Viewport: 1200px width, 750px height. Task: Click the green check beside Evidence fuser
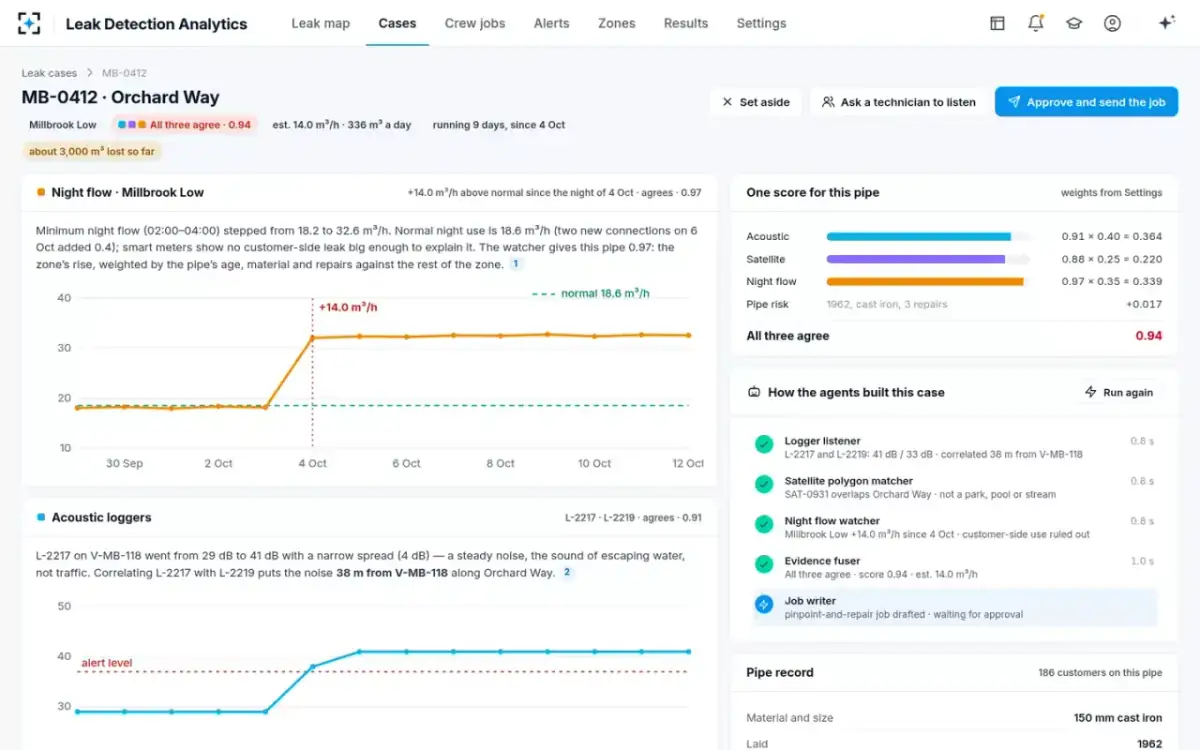coord(764,564)
